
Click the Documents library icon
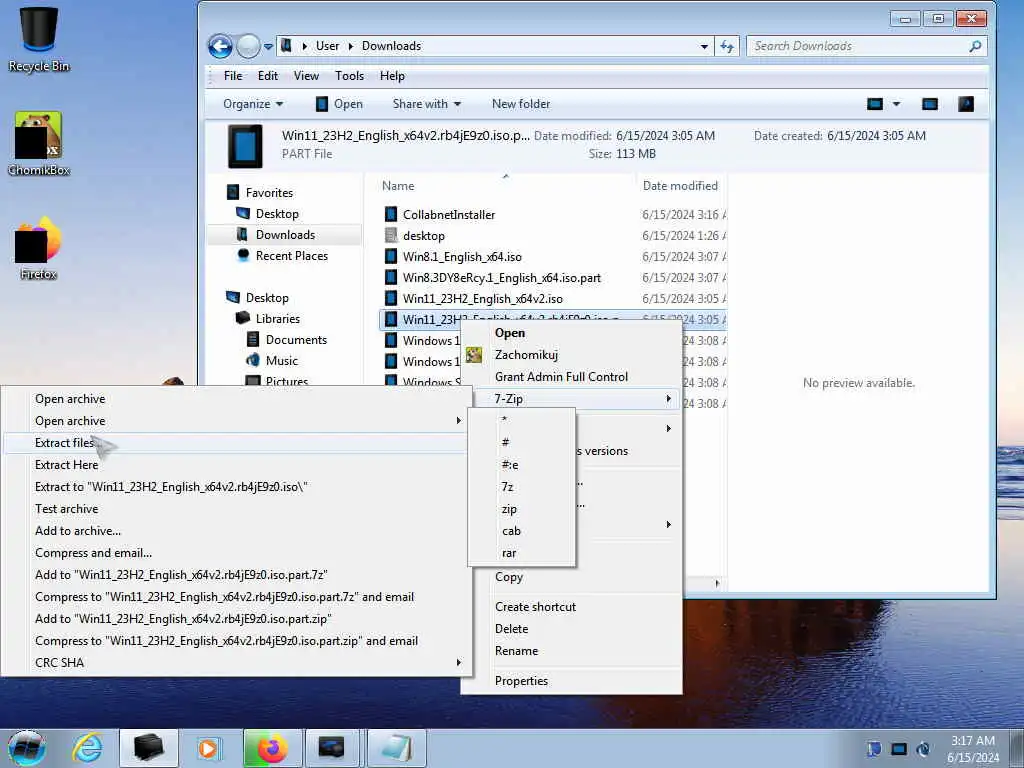pos(253,339)
